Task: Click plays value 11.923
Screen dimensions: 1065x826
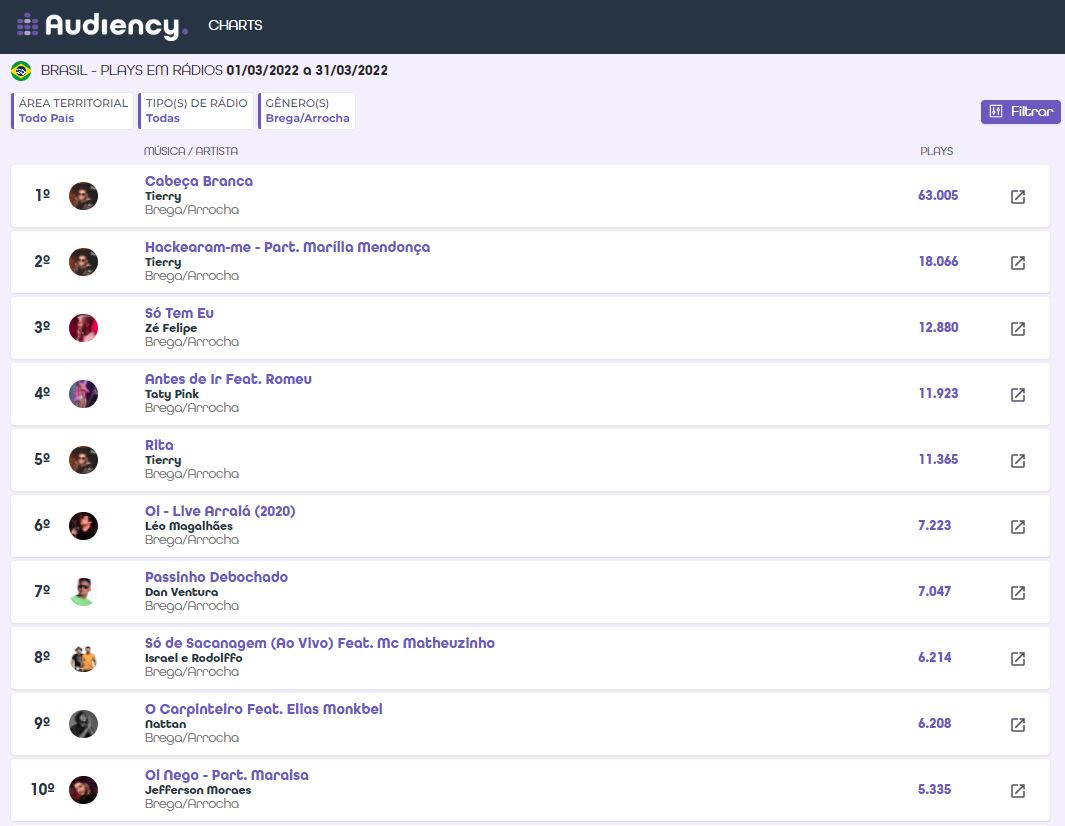Action: tap(939, 393)
